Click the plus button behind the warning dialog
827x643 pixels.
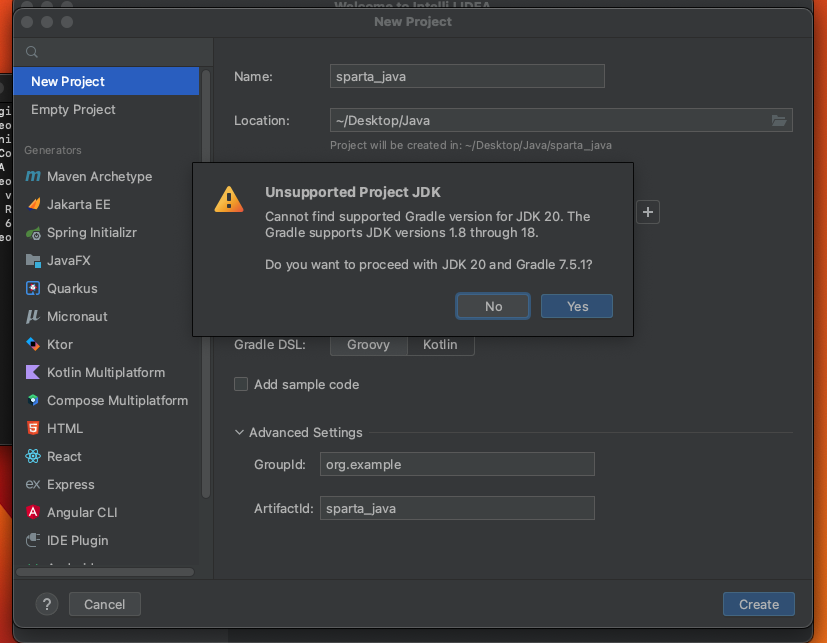tap(648, 212)
